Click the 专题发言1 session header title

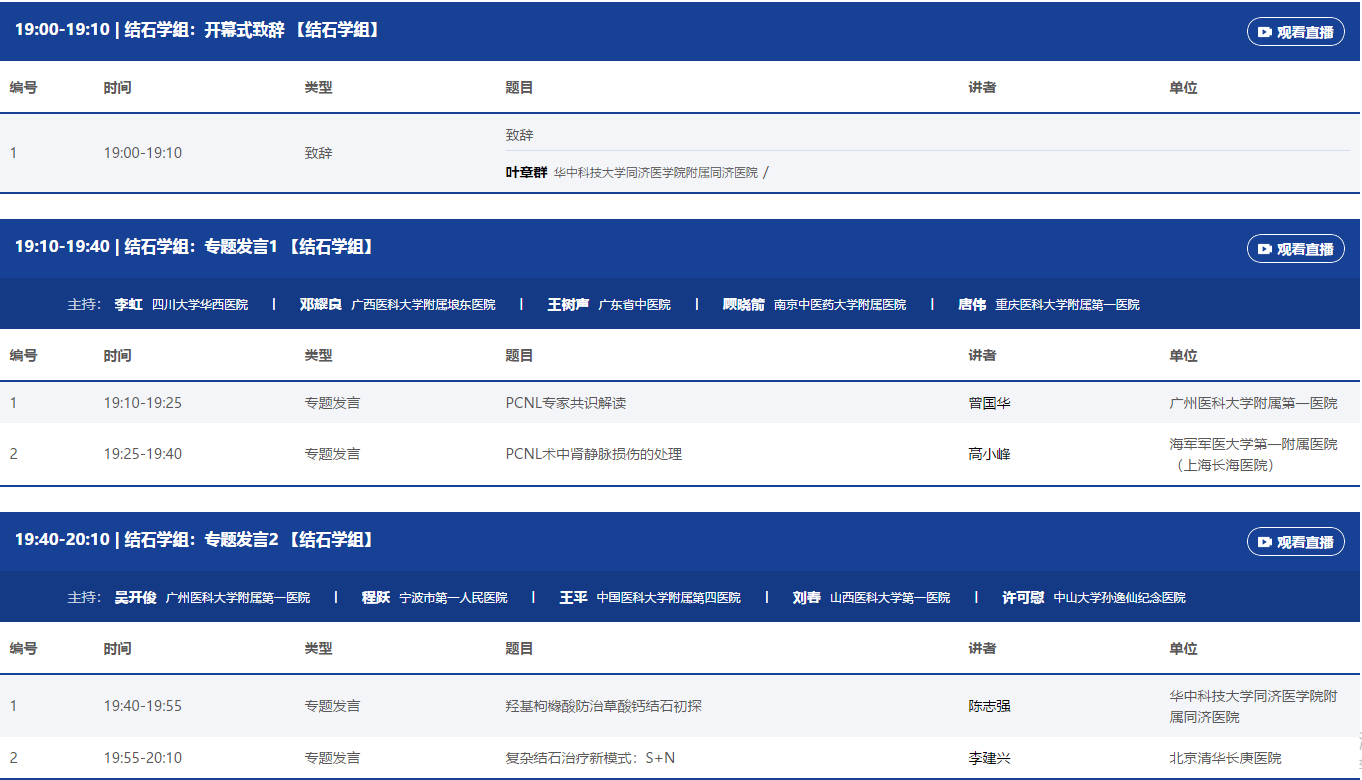point(195,247)
